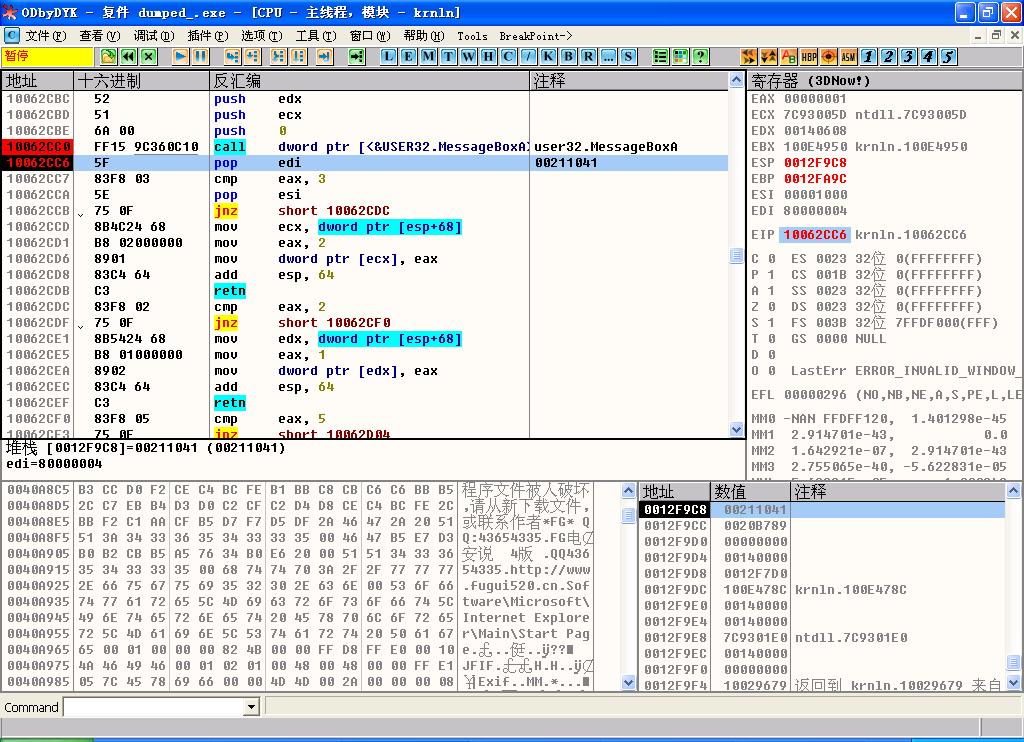Select the call MessageBoxA line at 10062CC0
The image size is (1024, 742).
tap(364, 147)
